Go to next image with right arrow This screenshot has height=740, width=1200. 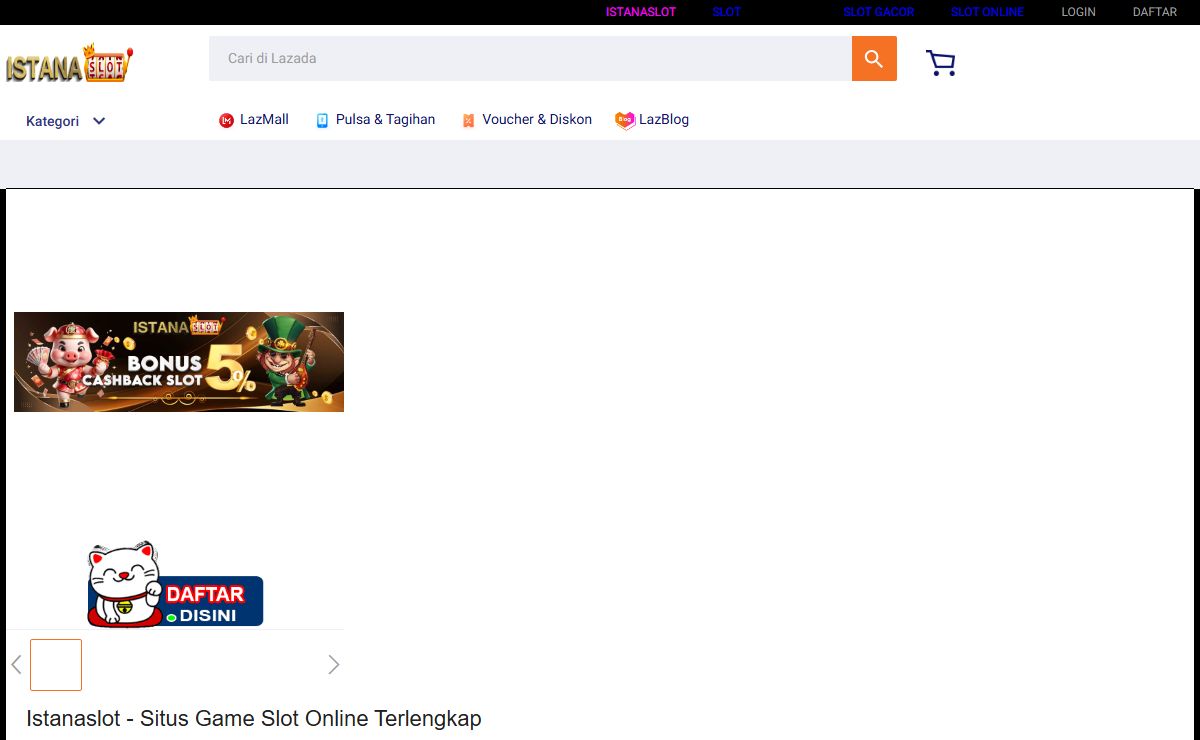(x=334, y=665)
